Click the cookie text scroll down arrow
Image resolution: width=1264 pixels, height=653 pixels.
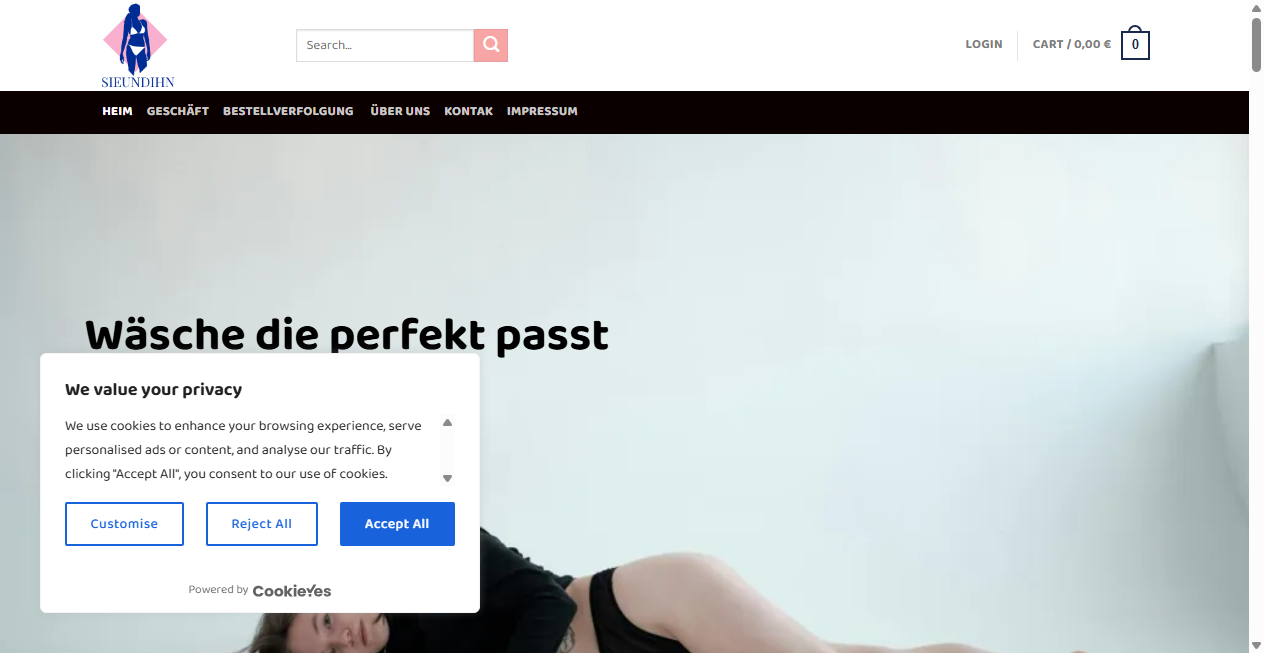click(x=447, y=478)
